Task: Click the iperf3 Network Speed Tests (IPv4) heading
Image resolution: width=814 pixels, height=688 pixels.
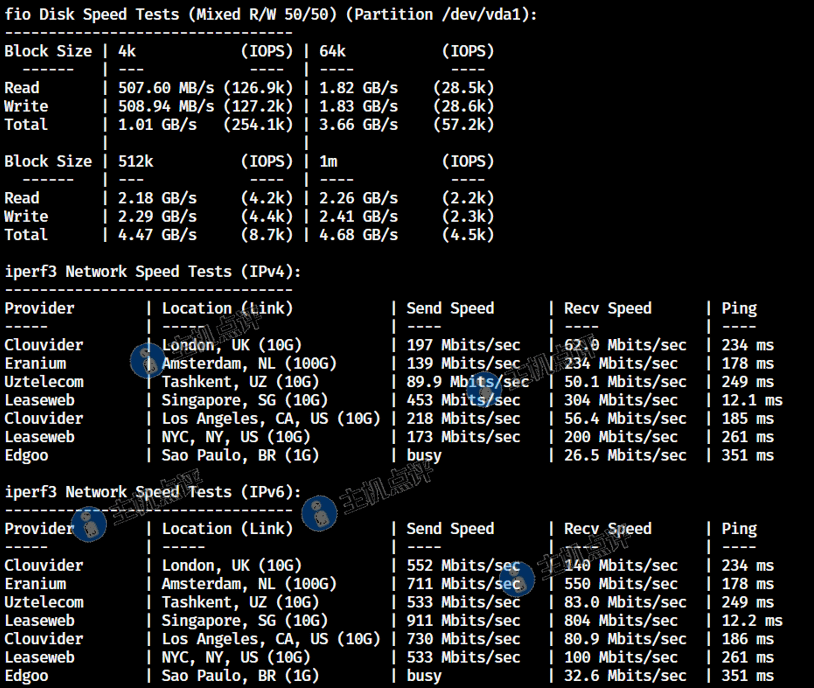Action: pos(152,271)
